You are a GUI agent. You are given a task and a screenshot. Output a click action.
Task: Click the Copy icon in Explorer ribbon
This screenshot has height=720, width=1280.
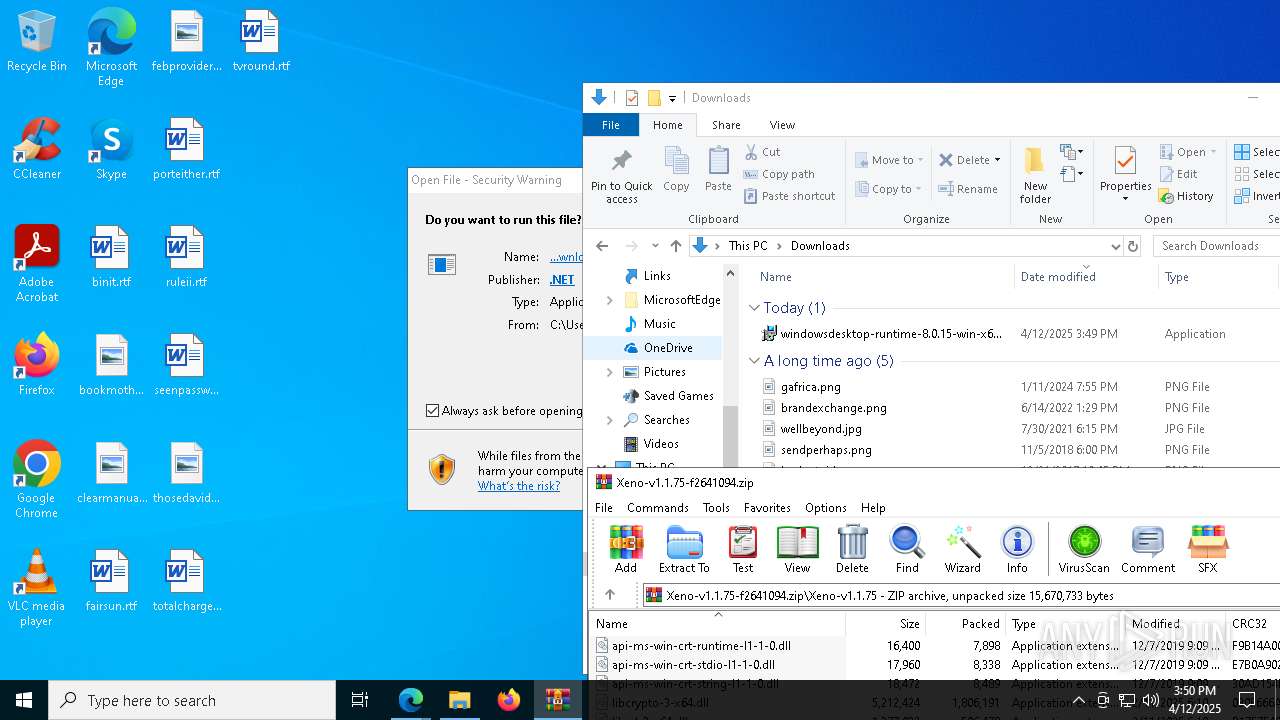tap(676, 169)
